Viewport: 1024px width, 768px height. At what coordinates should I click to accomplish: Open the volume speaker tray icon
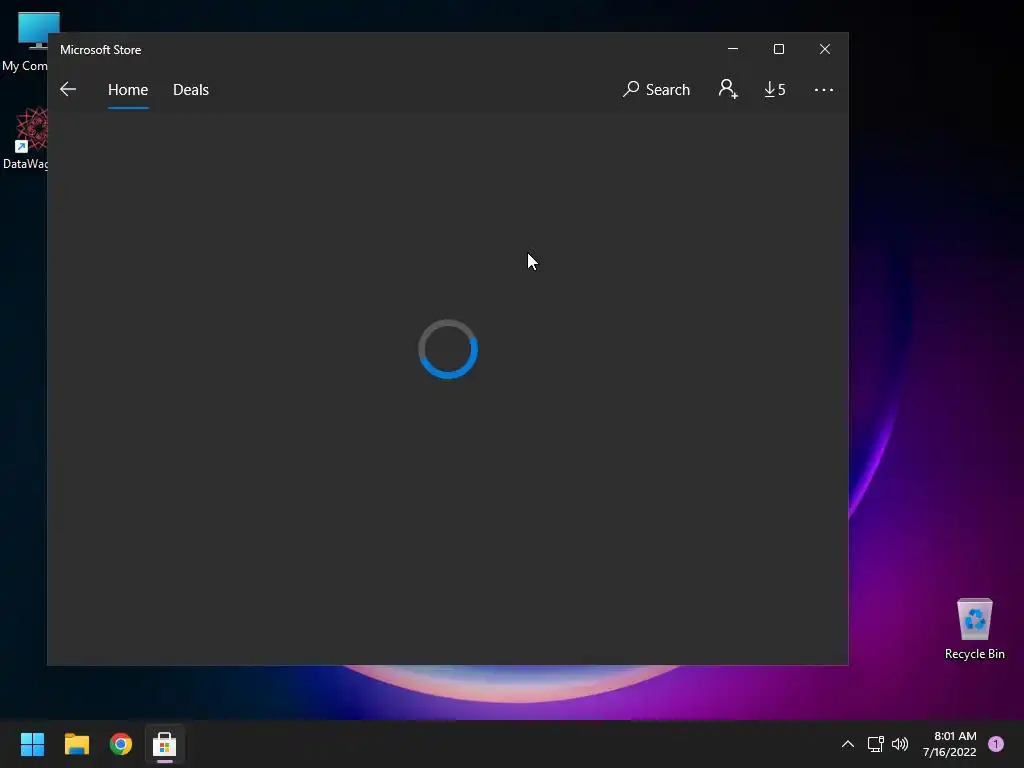(900, 744)
